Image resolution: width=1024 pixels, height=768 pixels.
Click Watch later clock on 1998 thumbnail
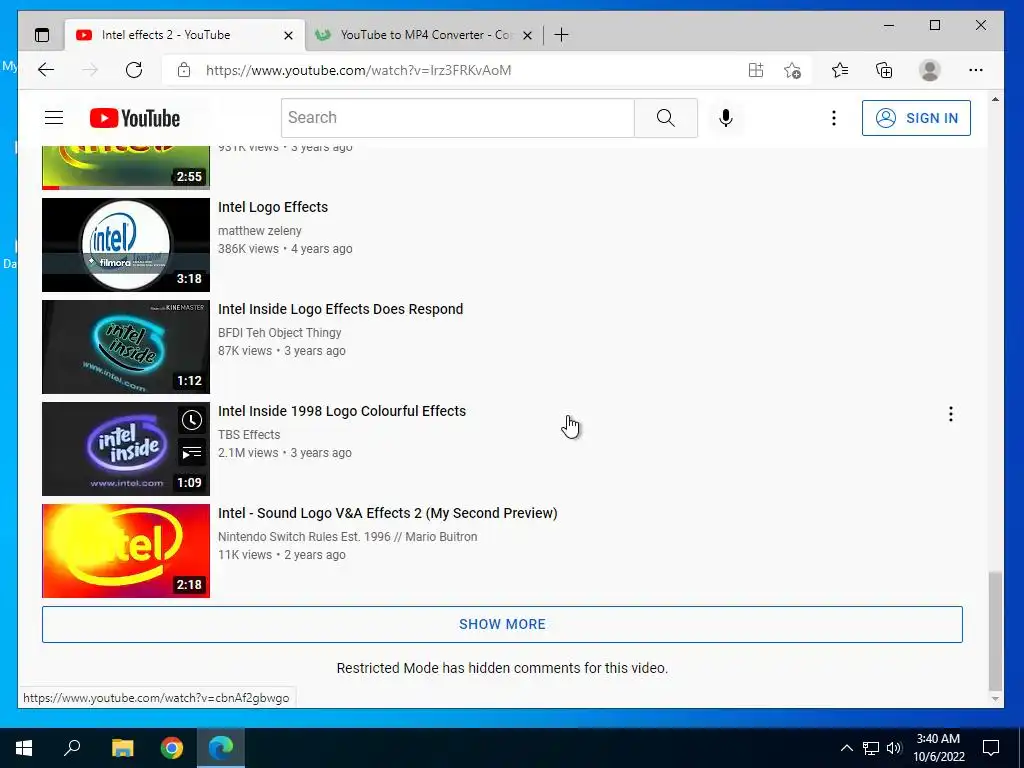click(x=191, y=420)
